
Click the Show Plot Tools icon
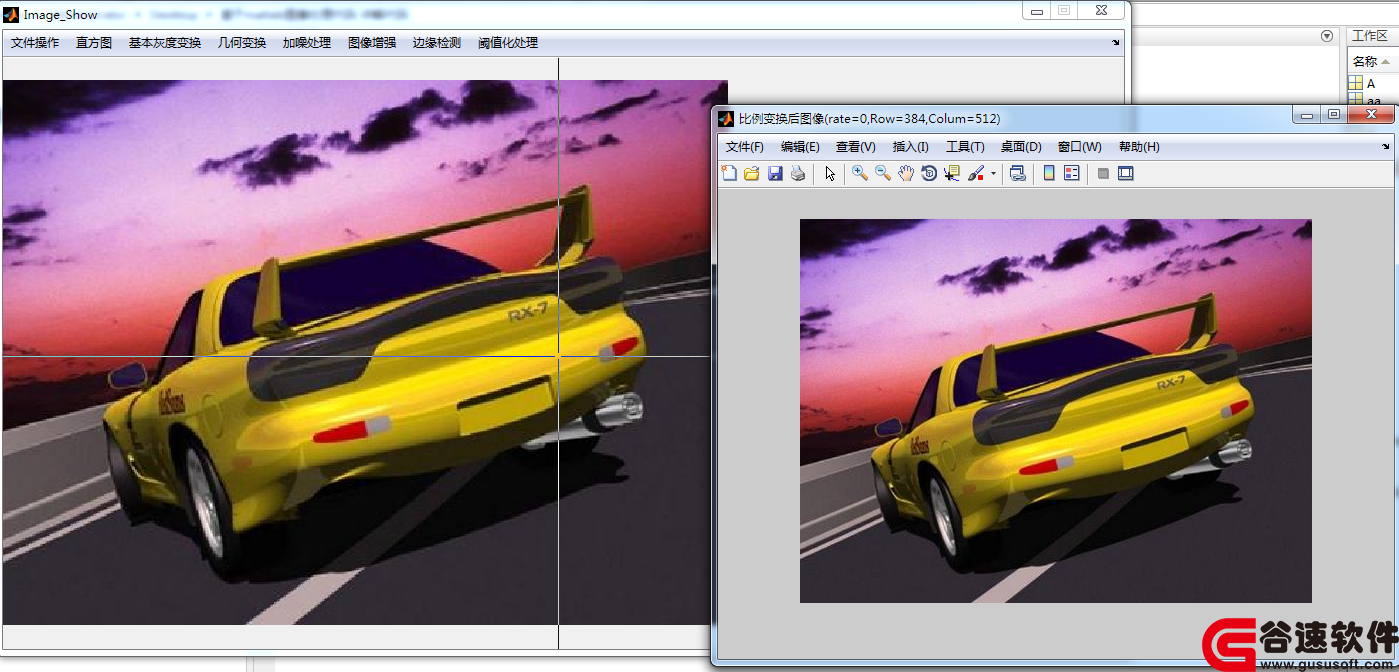pos(1126,173)
